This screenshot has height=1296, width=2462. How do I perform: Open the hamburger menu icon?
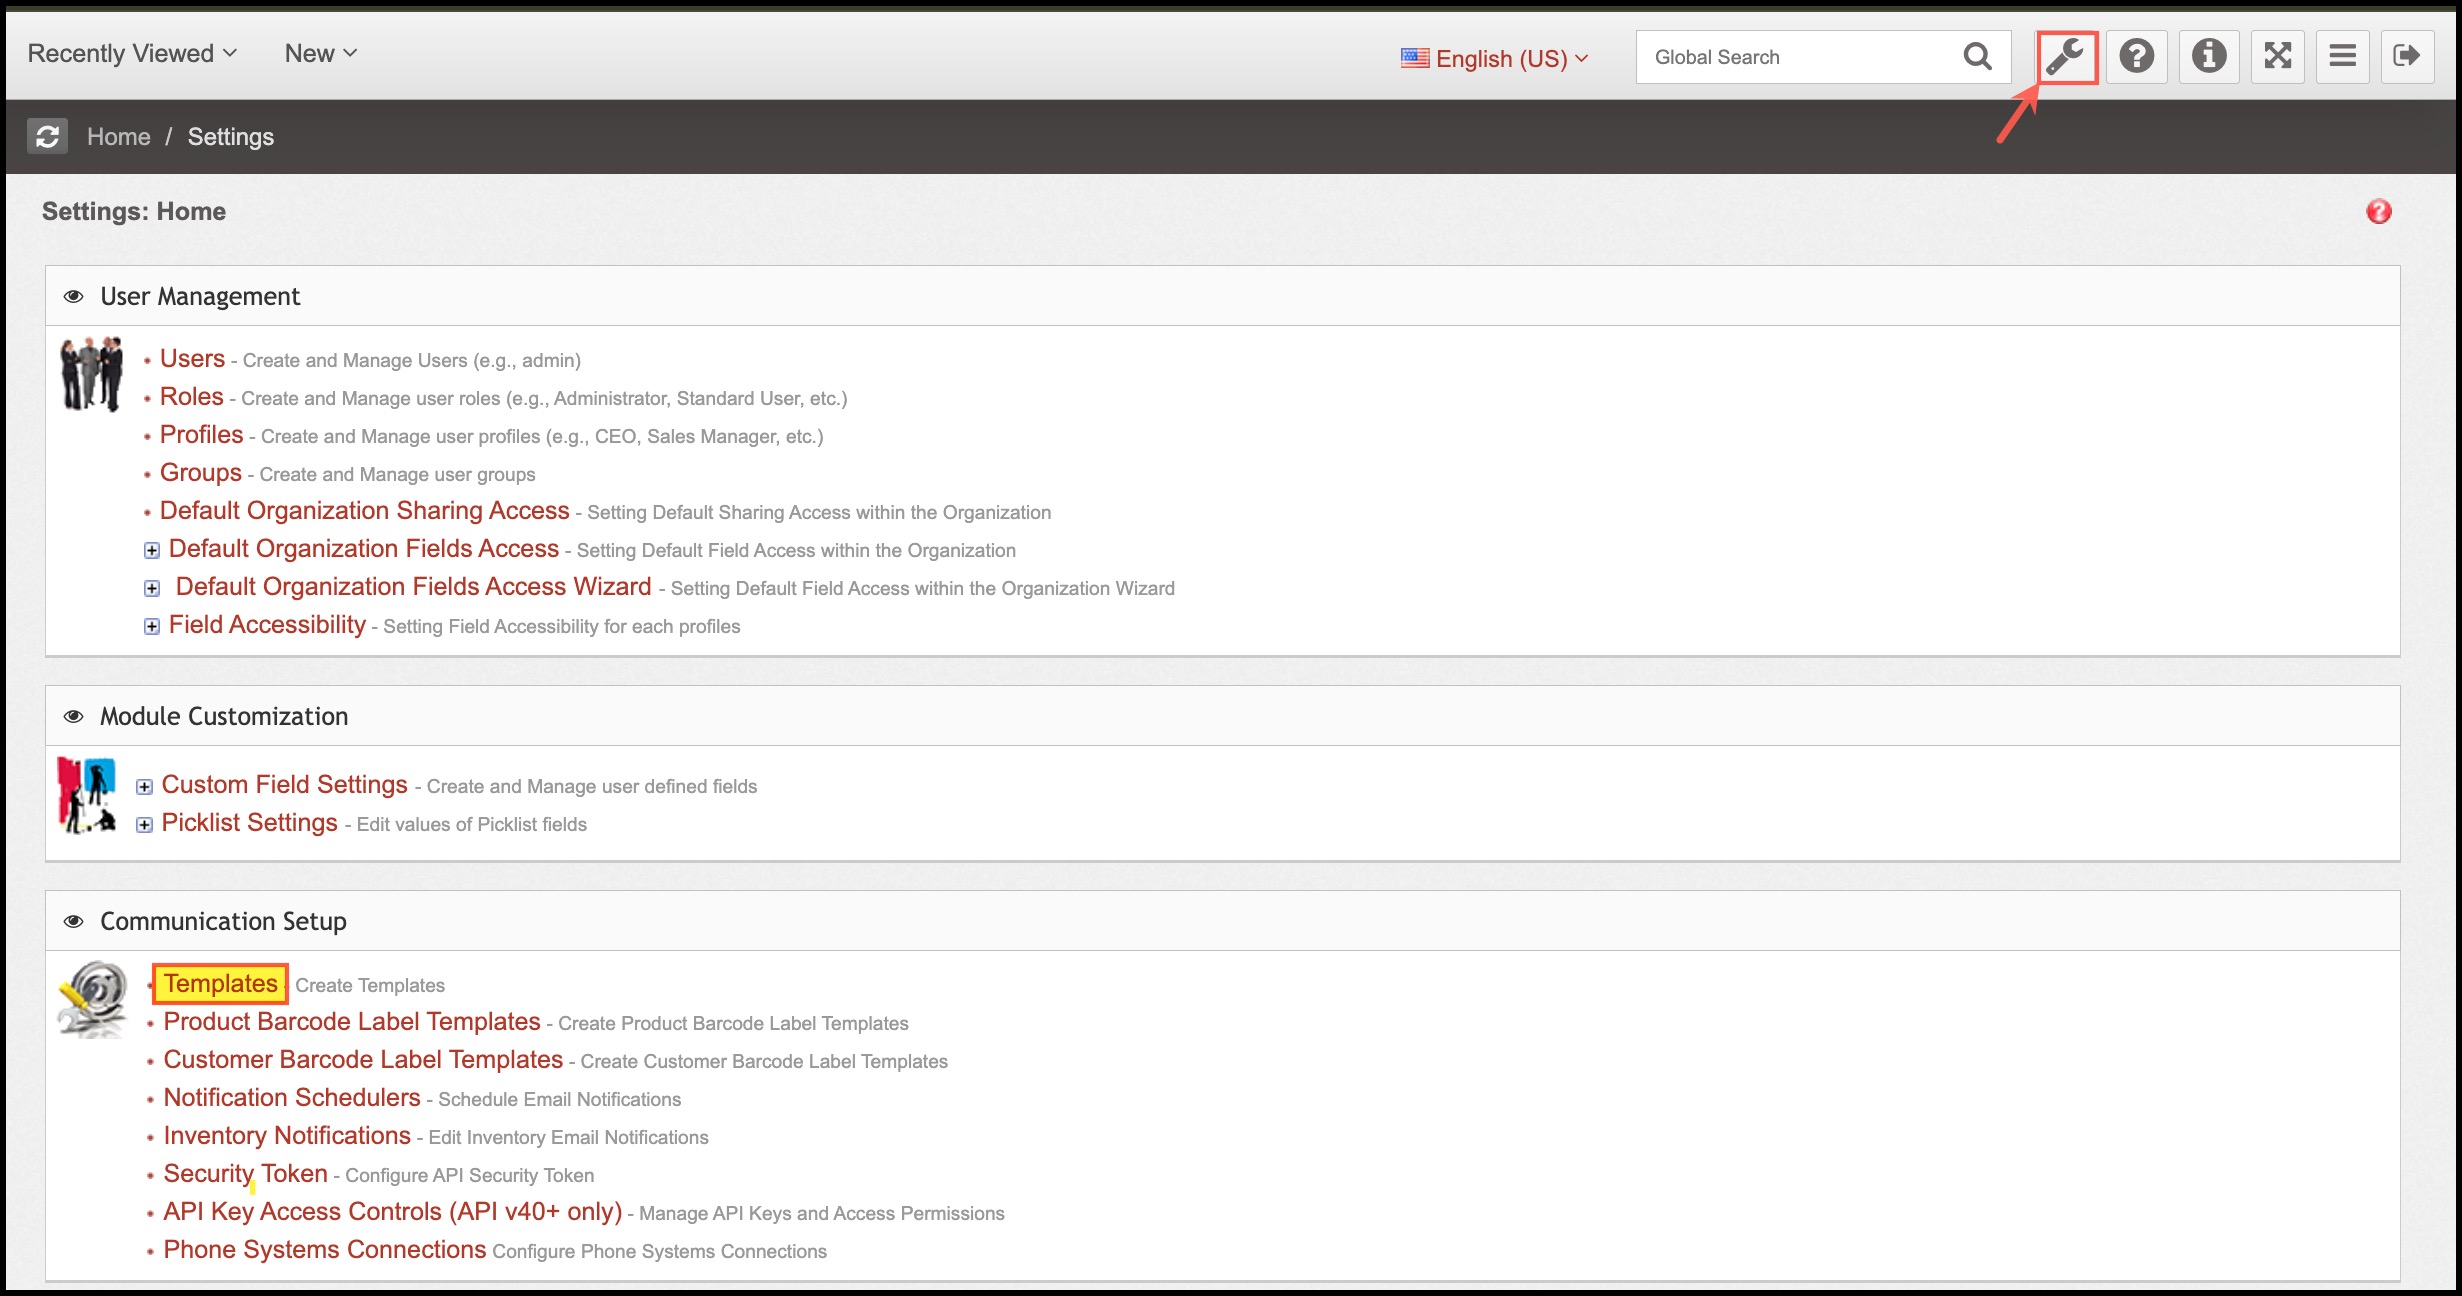pos(2343,57)
